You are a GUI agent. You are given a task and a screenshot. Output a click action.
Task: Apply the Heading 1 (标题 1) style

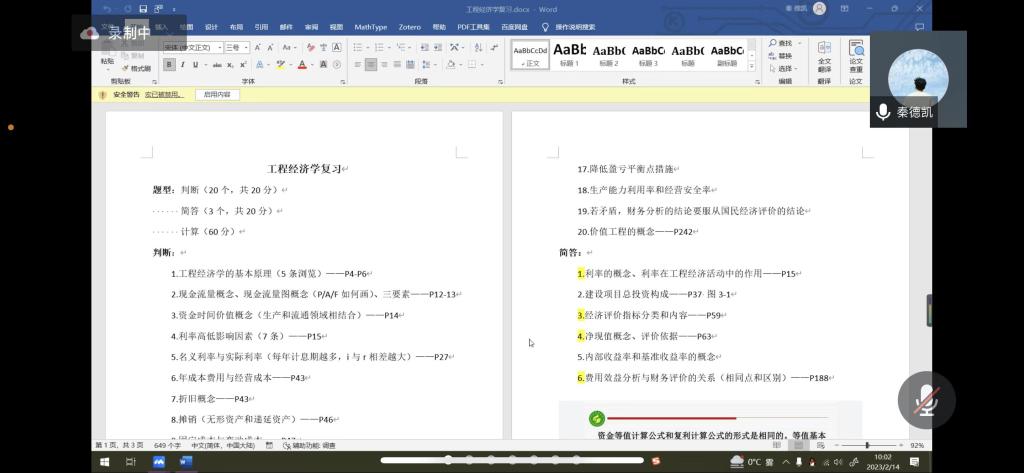point(569,54)
